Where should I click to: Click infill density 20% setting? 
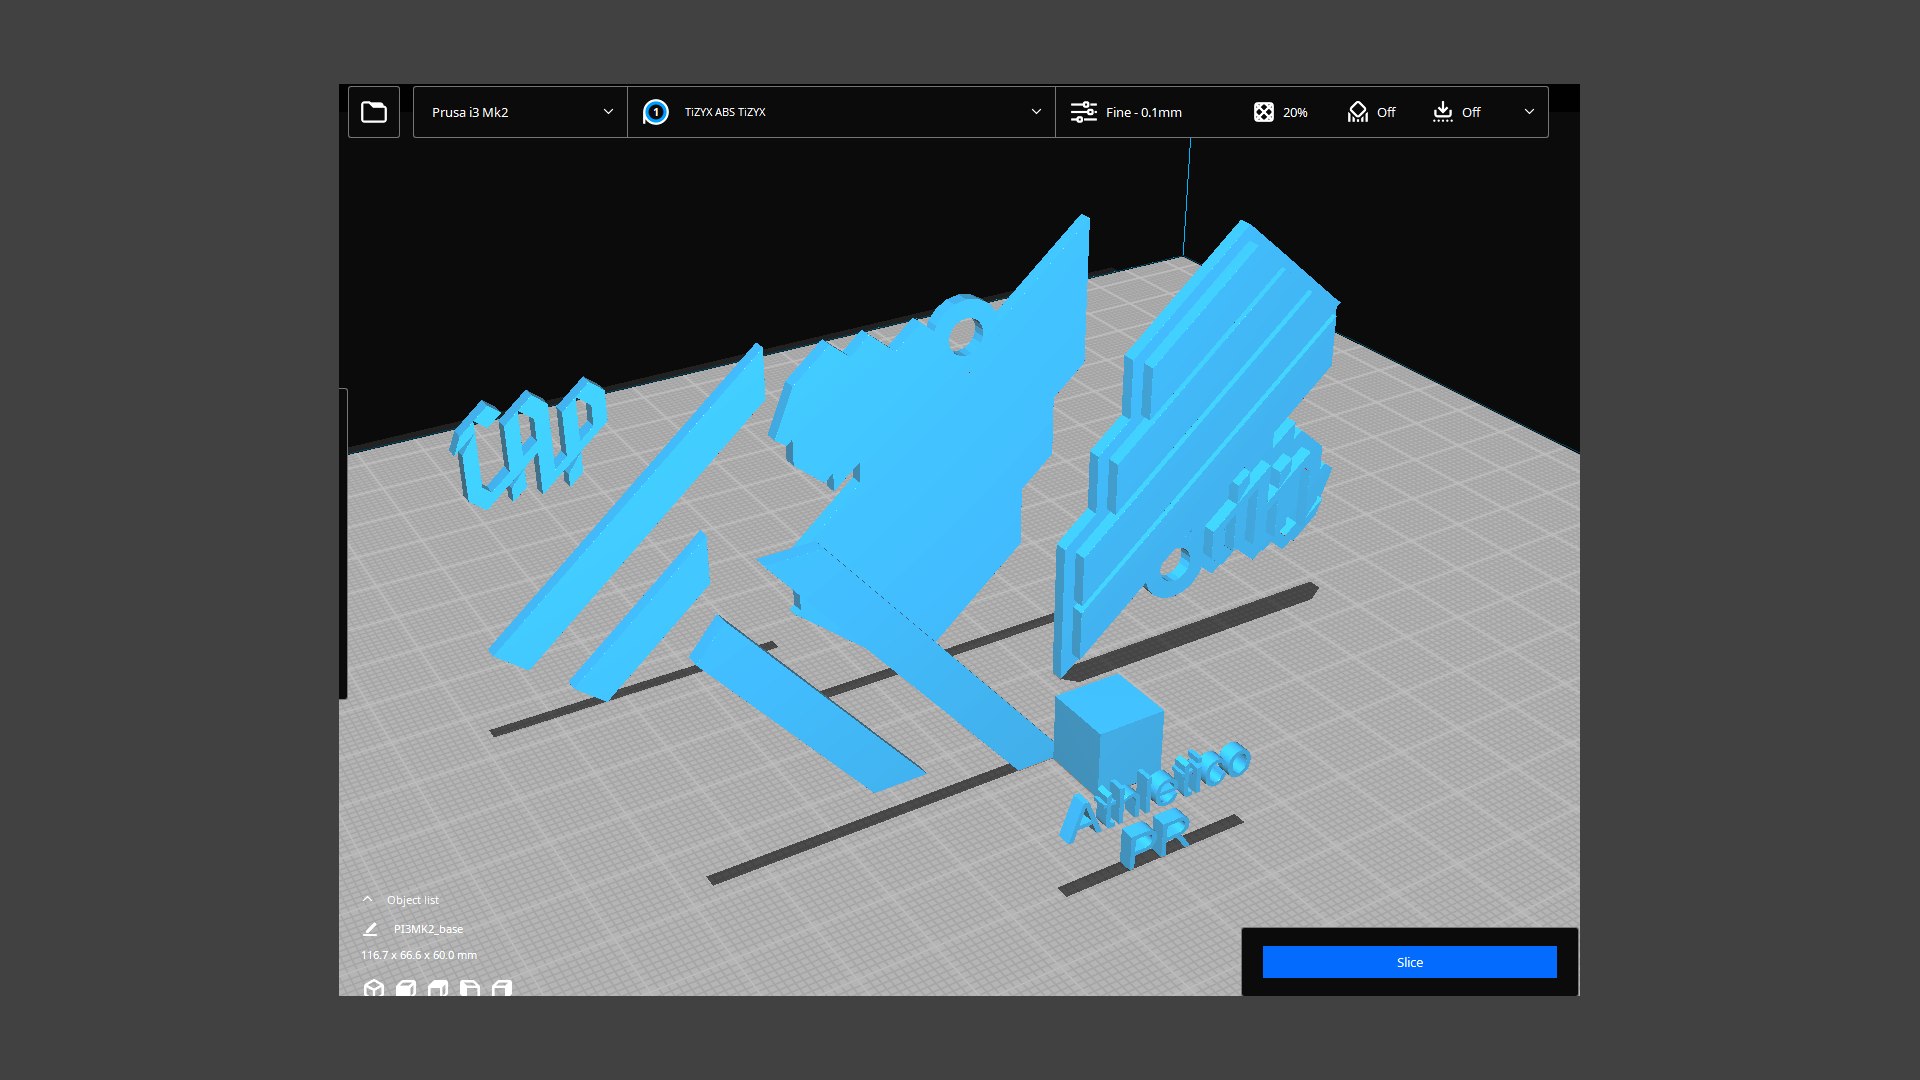pos(1281,112)
